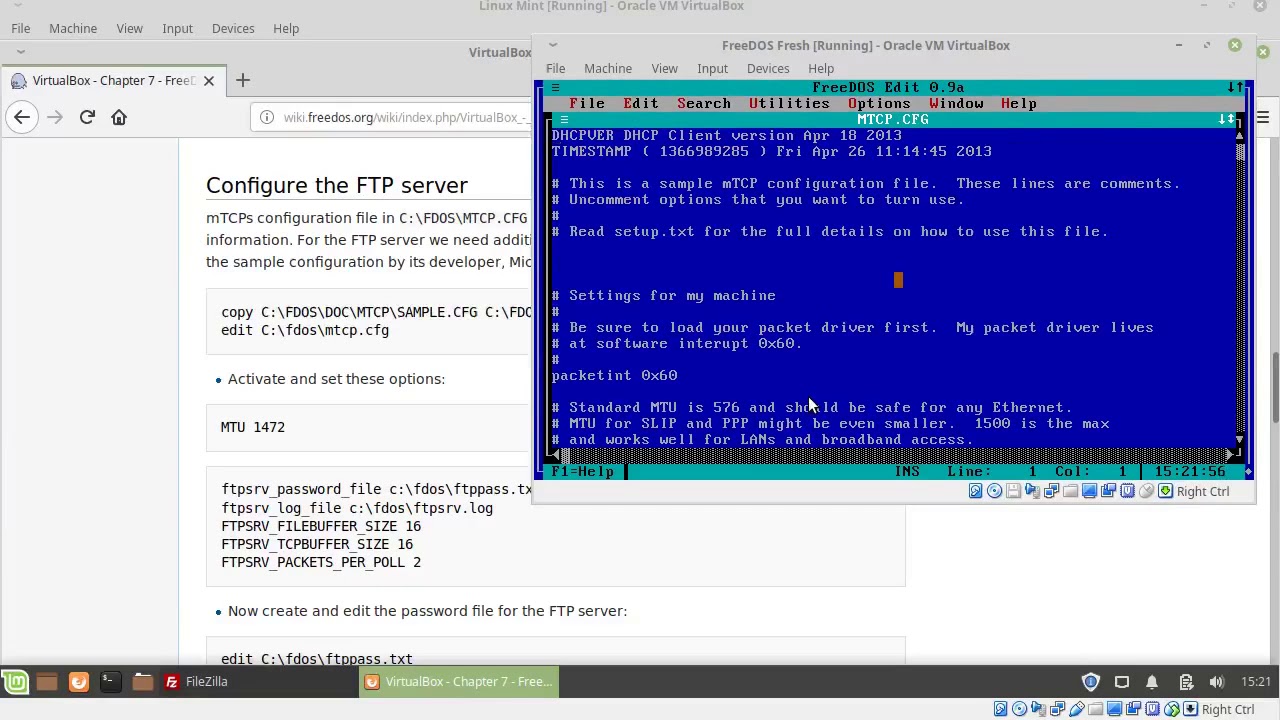
Task: Open the notifications bell in Mint panel
Action: 1152,682
